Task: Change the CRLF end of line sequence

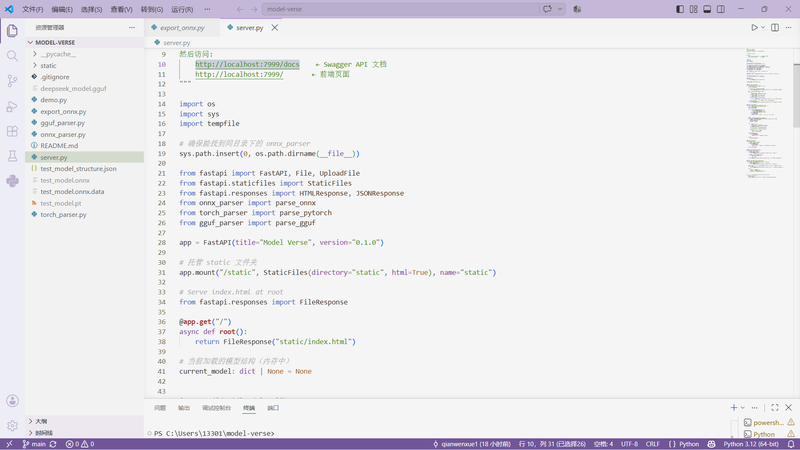Action: [653, 444]
